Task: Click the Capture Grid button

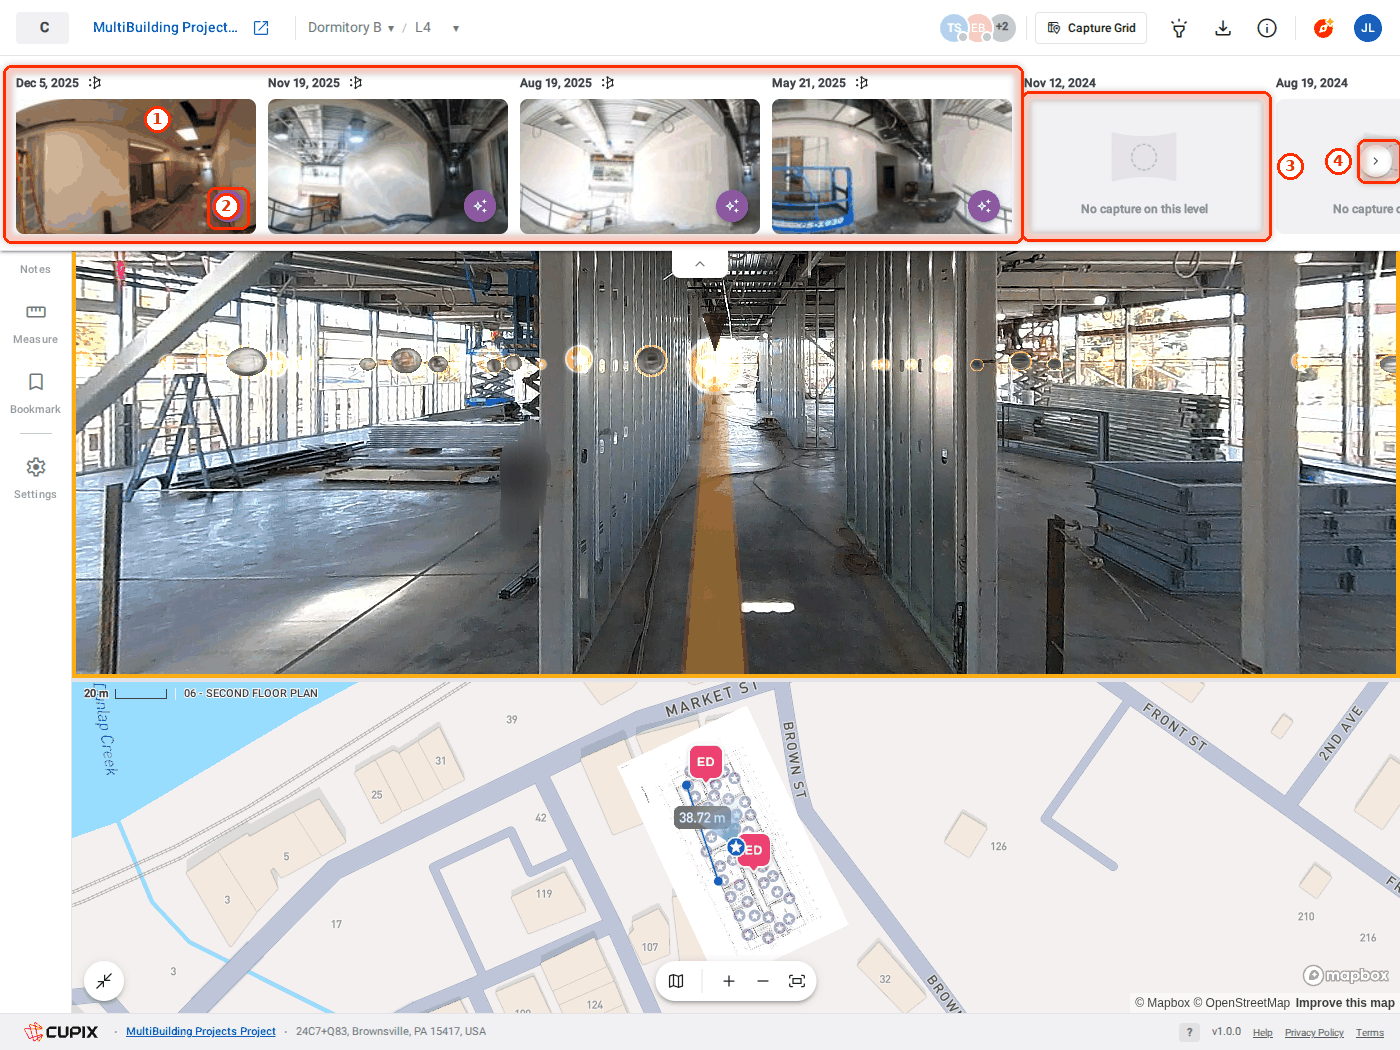Action: 1091,28
